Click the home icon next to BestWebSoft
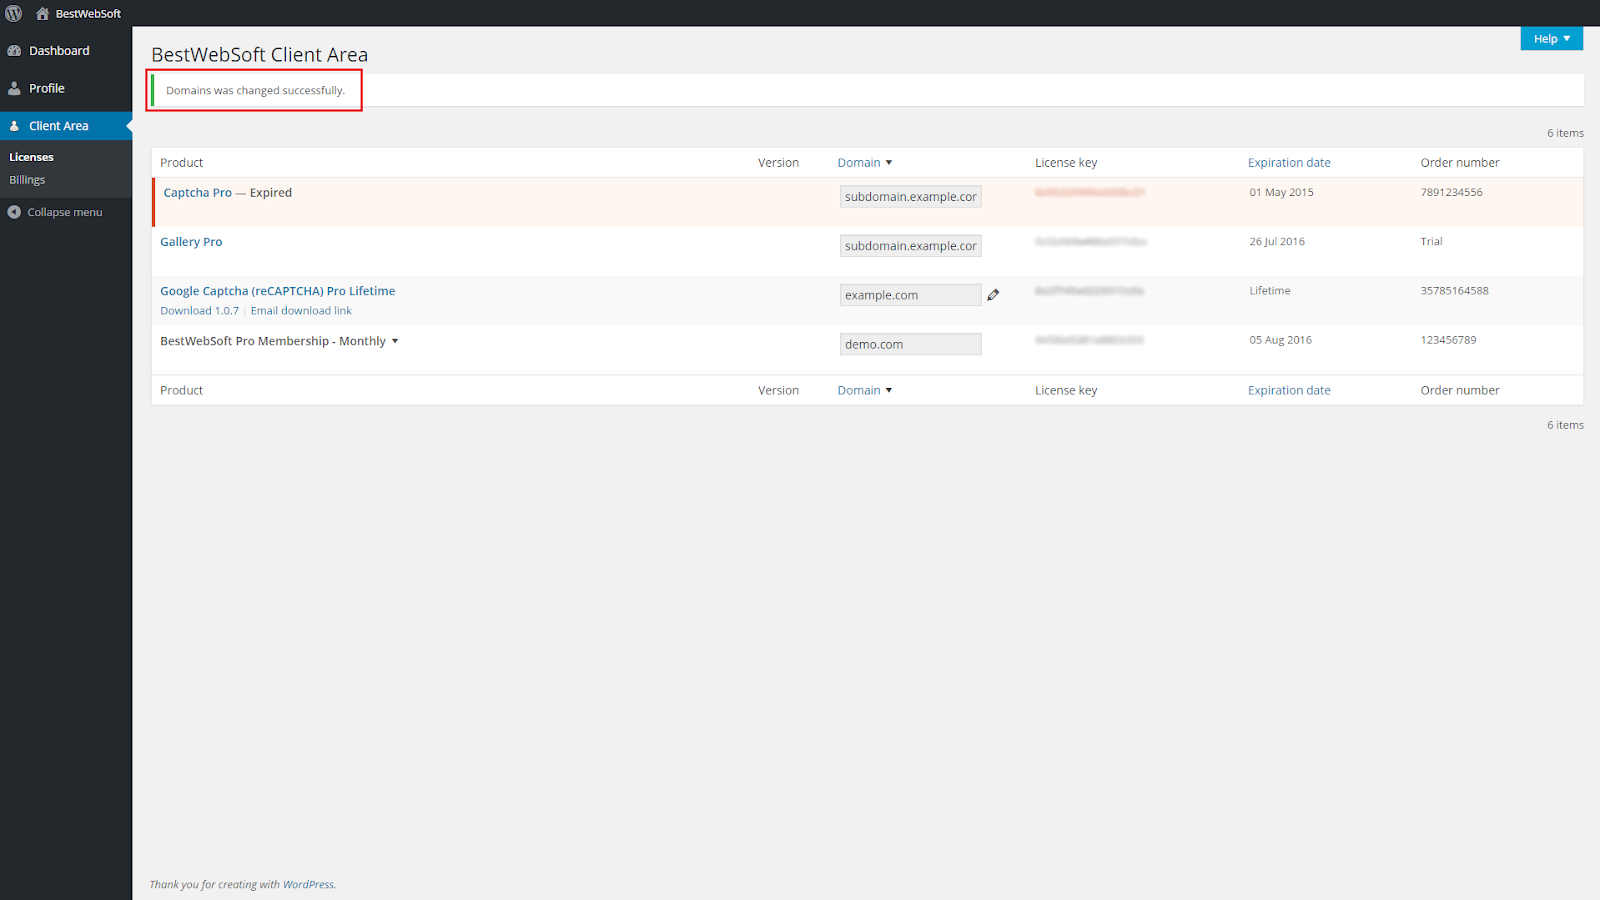Viewport: 1600px width, 900px height. (x=42, y=13)
